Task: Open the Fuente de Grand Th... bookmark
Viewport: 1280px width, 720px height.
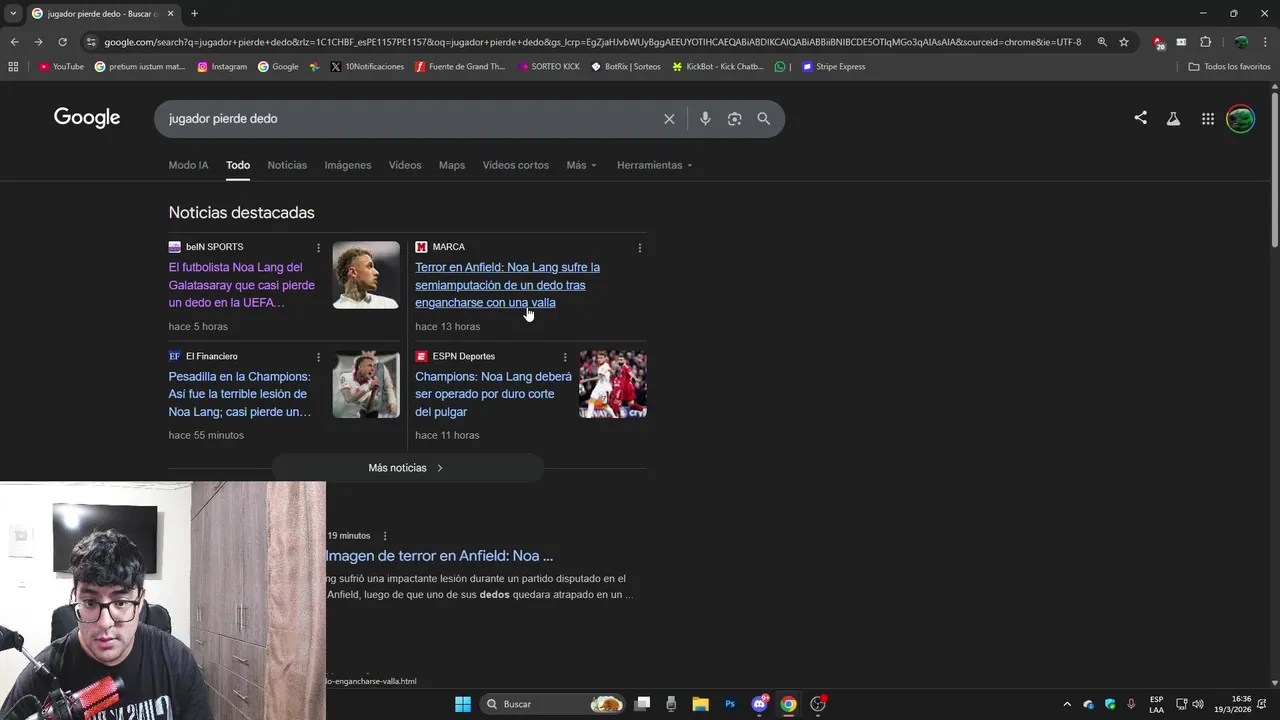Action: (x=460, y=67)
